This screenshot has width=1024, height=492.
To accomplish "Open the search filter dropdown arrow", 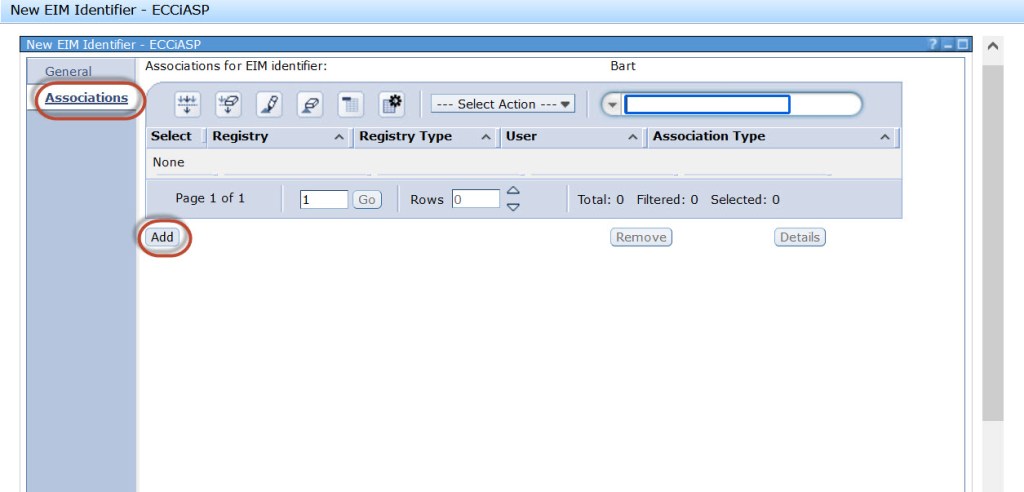I will [x=611, y=105].
